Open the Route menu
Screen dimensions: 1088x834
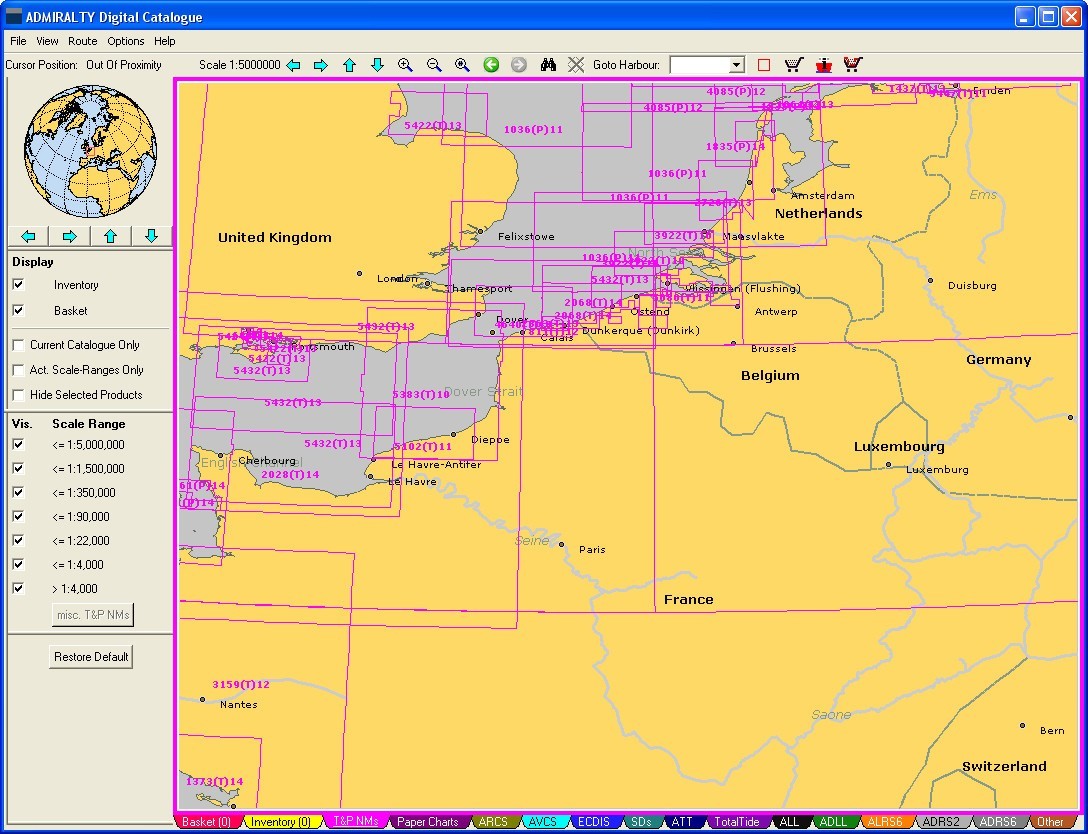[x=83, y=41]
